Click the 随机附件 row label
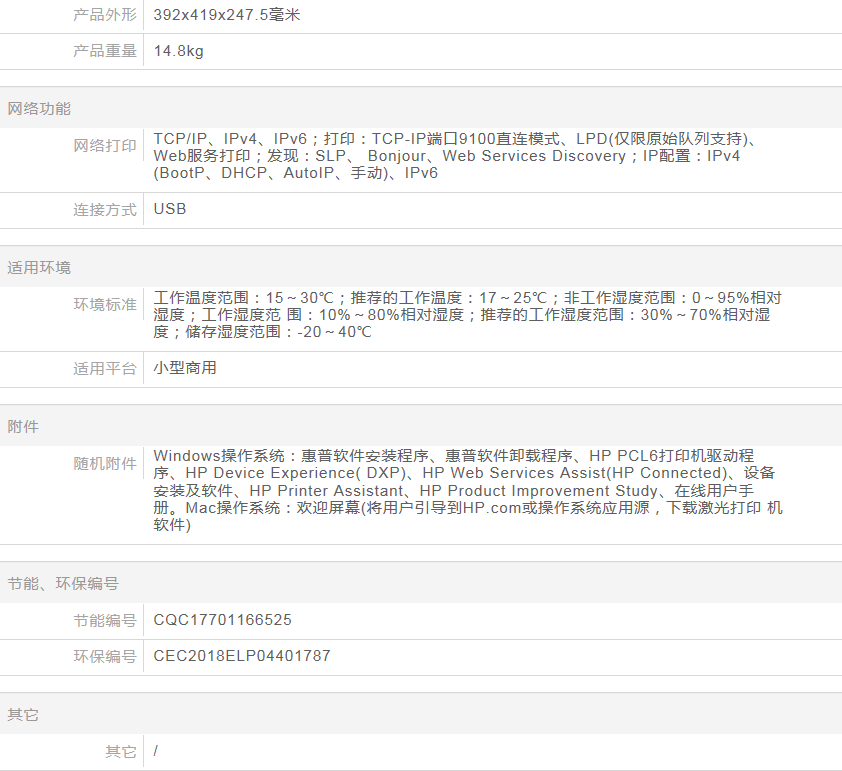842x771 pixels. (104, 464)
